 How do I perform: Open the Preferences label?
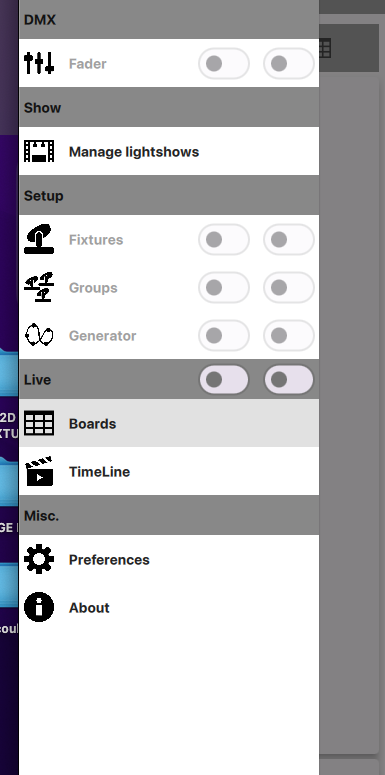109,560
